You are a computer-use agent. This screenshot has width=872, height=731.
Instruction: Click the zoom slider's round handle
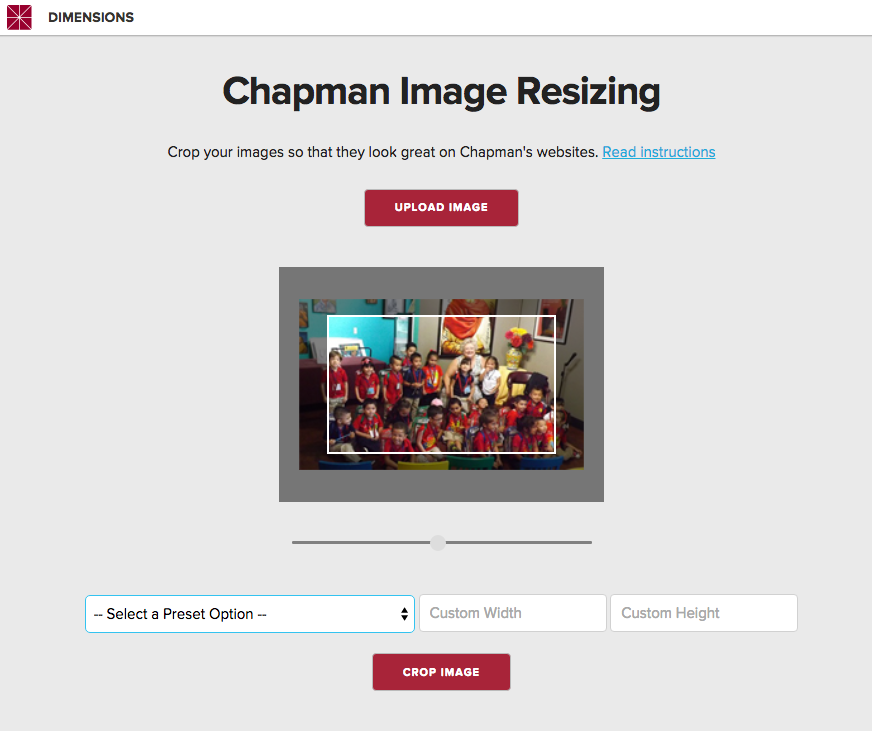tap(438, 542)
